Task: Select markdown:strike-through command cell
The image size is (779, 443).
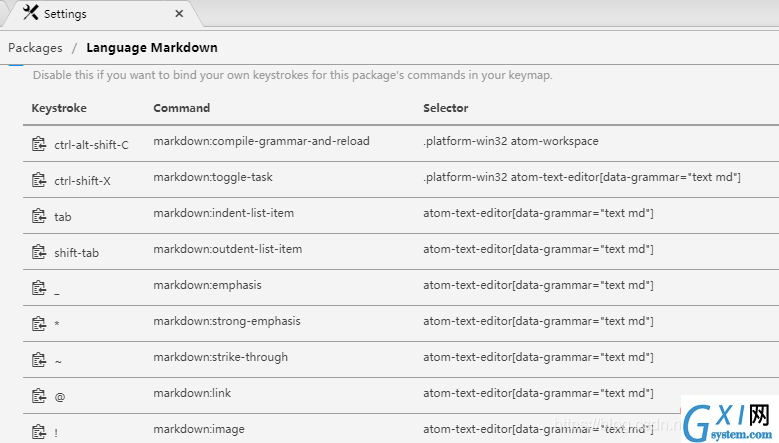Action: (221, 357)
